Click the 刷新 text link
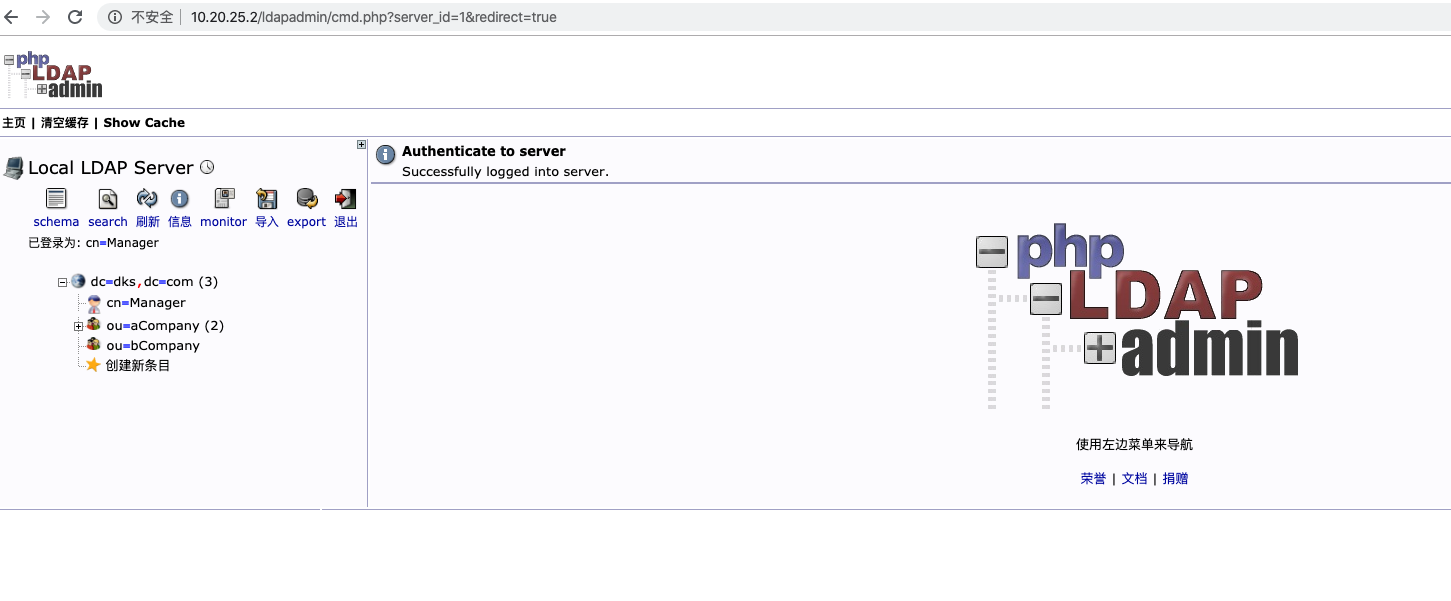This screenshot has width=1451, height=601. point(147,222)
